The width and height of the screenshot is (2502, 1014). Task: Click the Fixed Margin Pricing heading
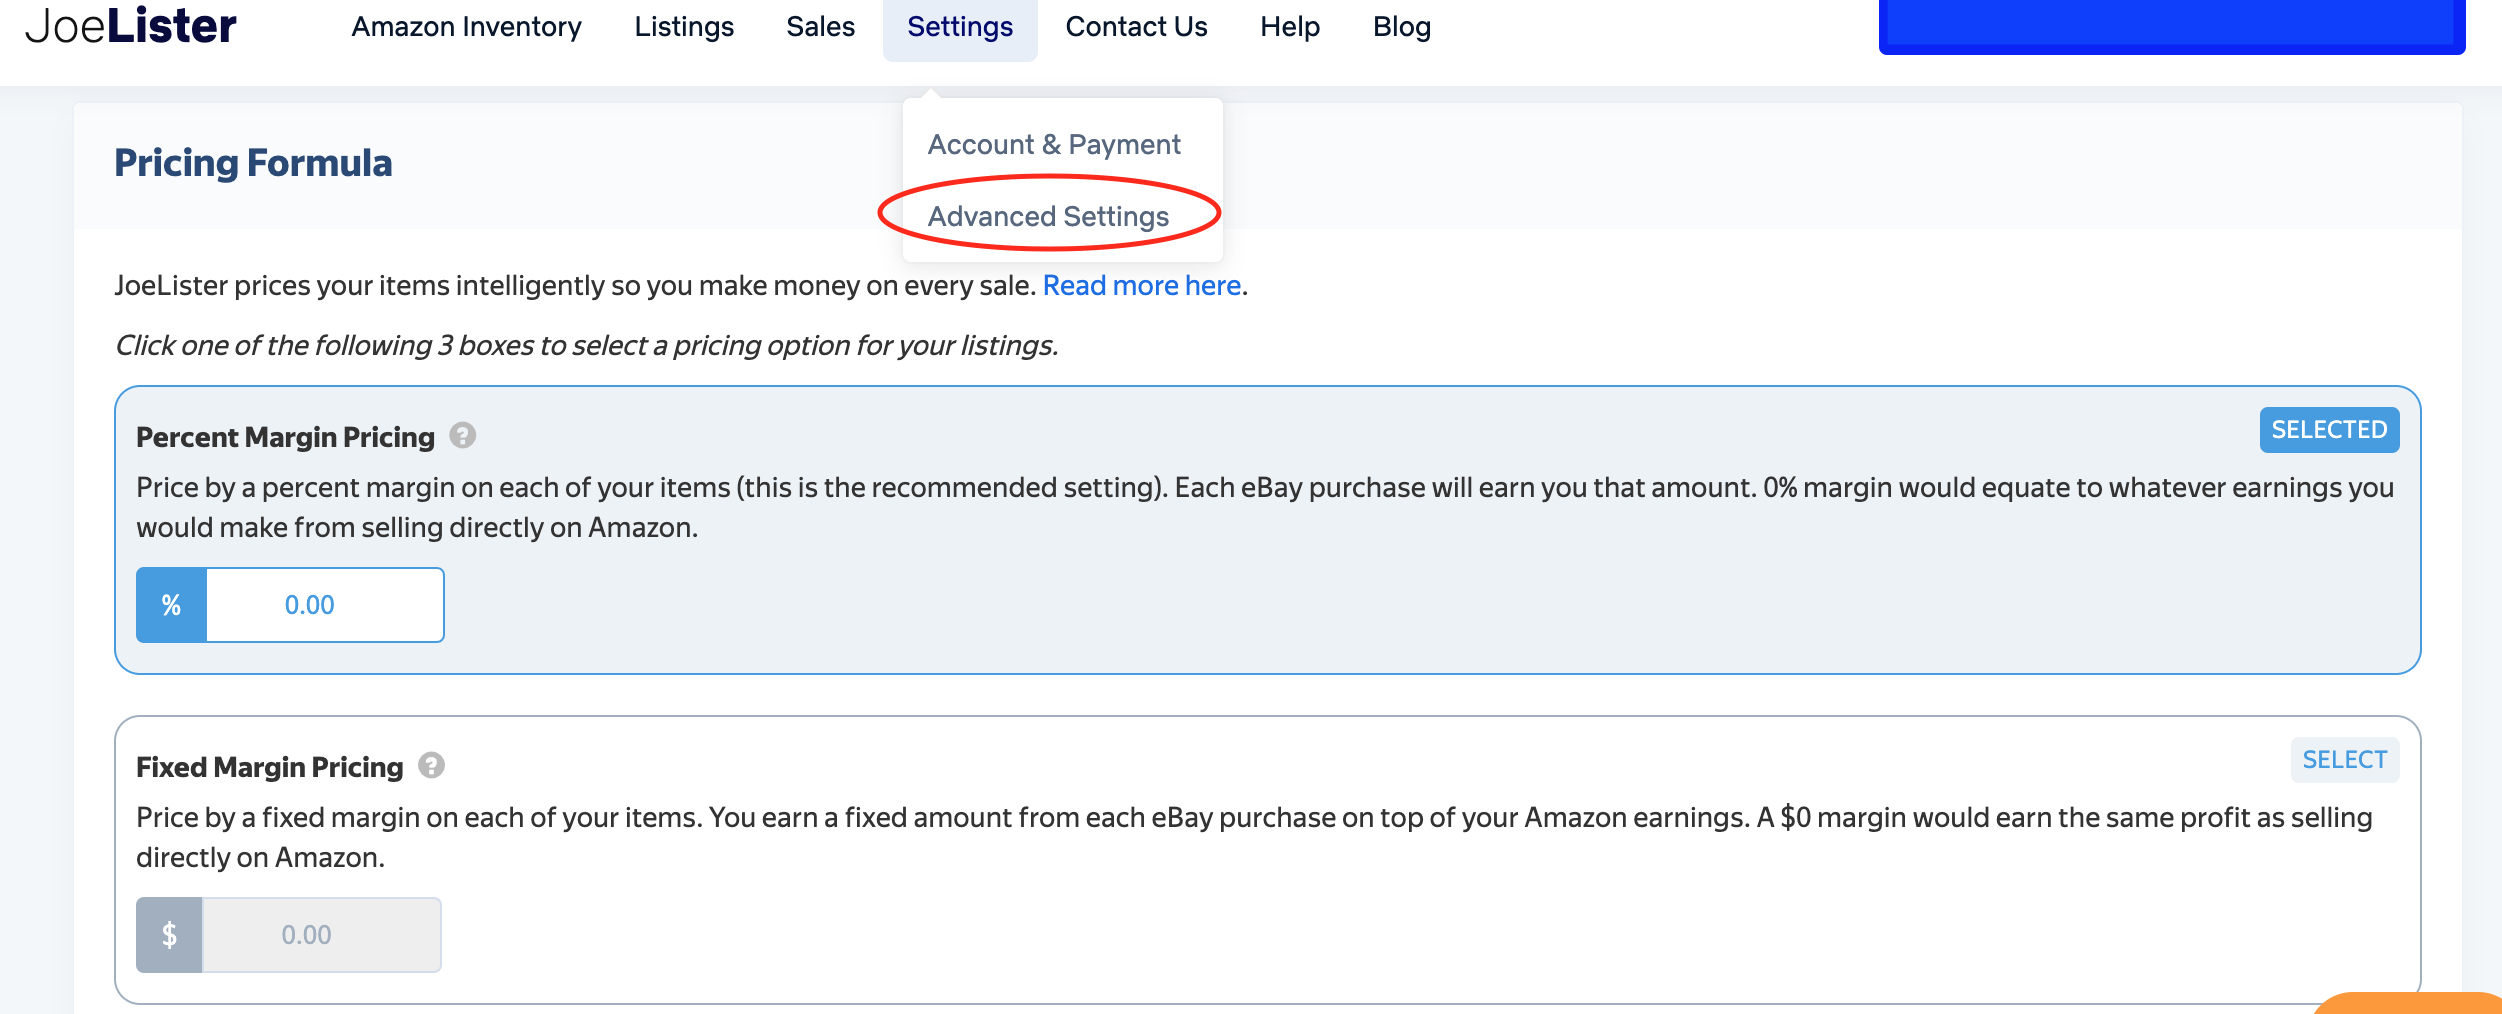click(x=269, y=767)
